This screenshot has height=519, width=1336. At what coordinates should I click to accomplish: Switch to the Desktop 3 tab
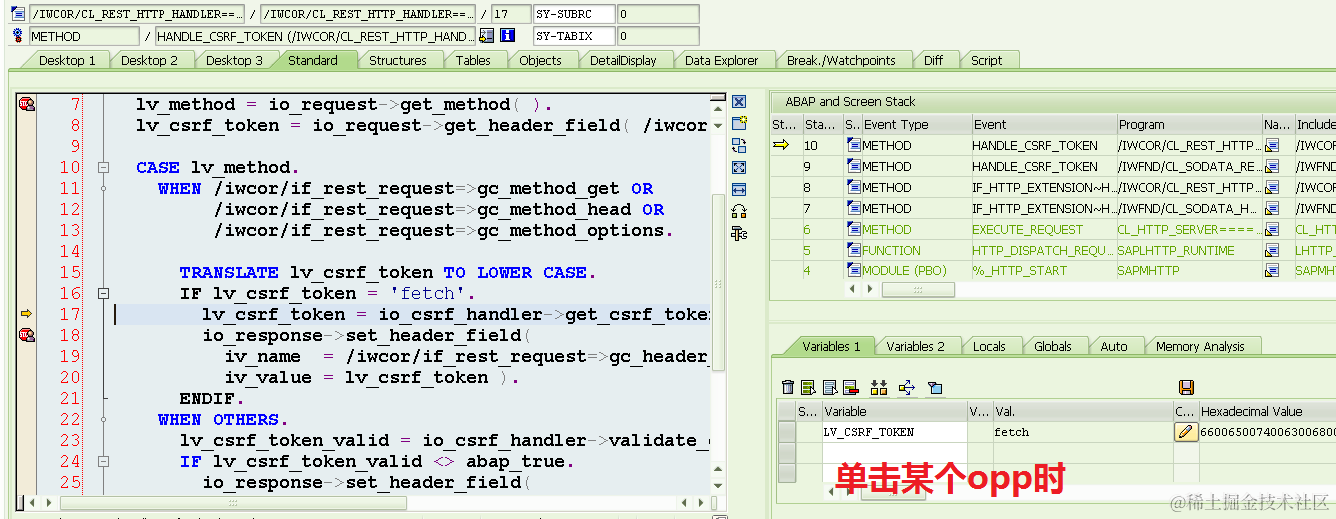pyautogui.click(x=234, y=60)
